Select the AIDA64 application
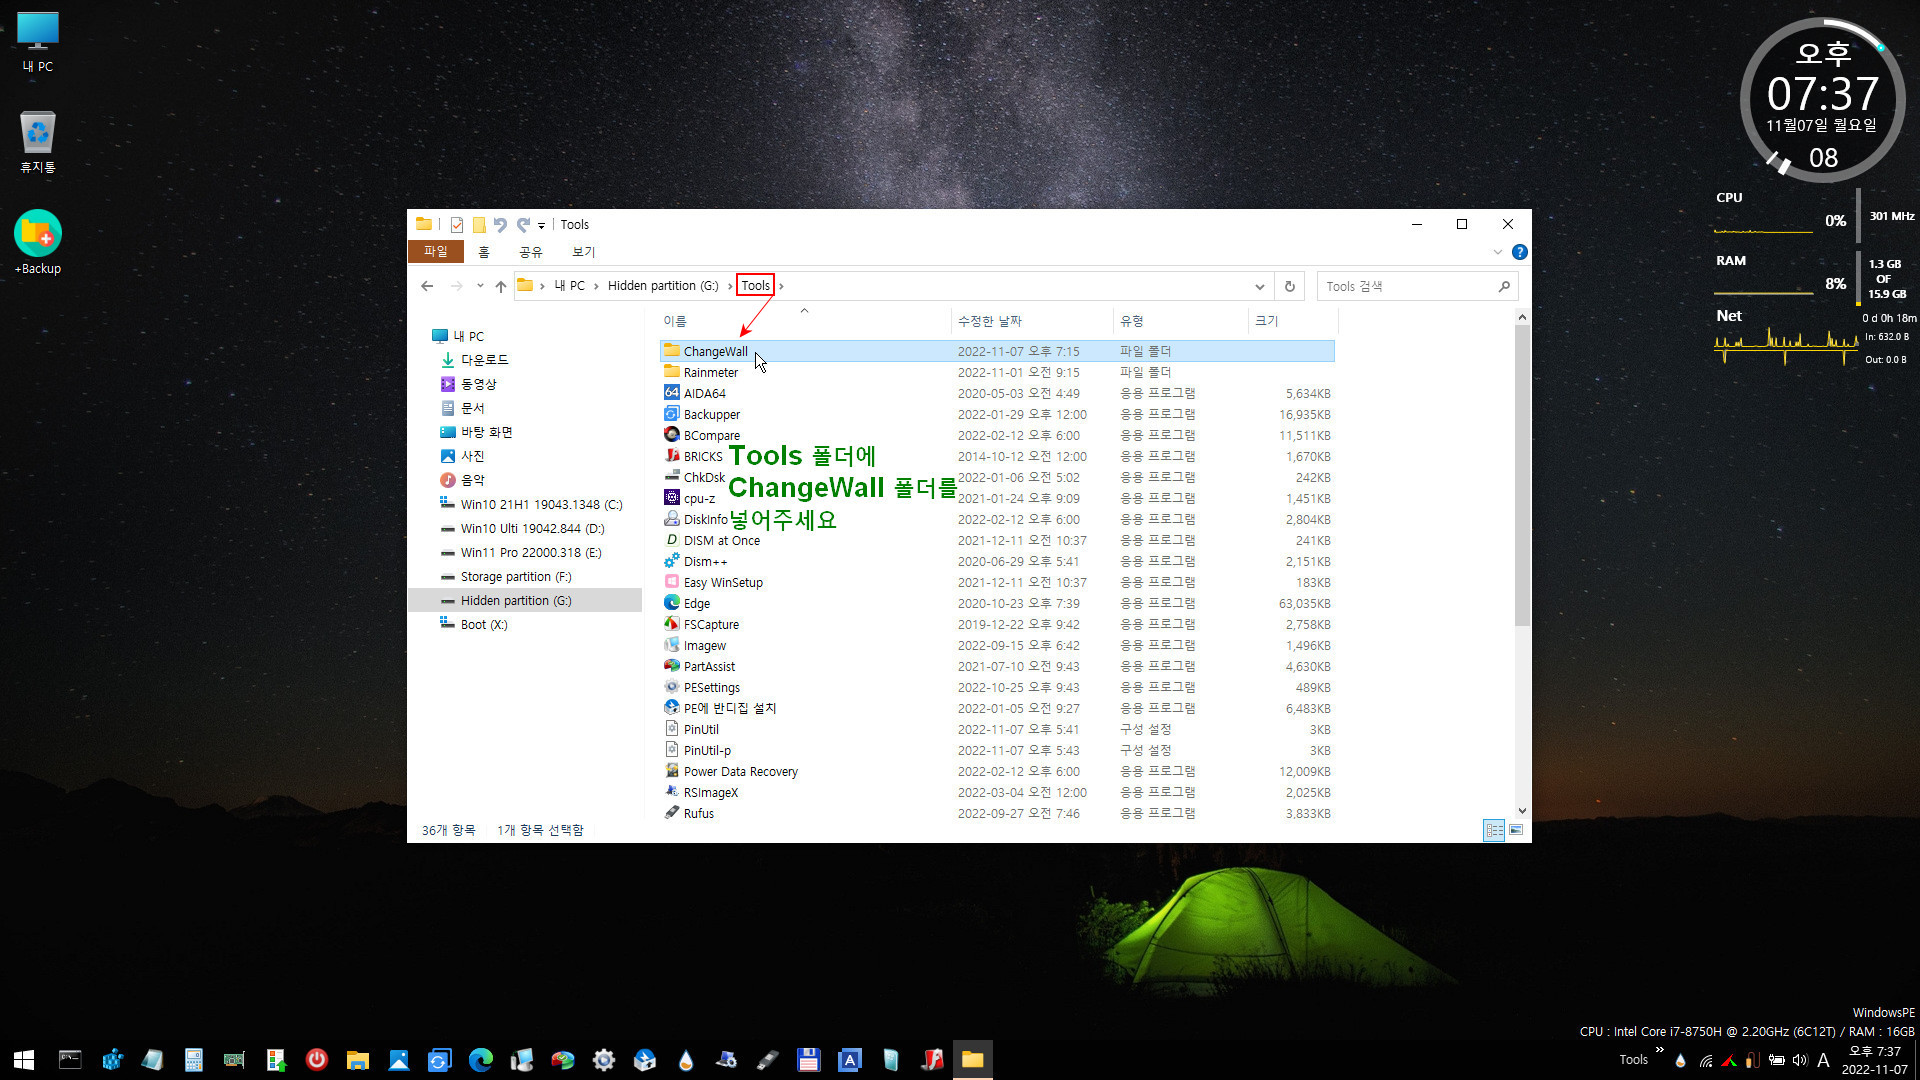The width and height of the screenshot is (1920, 1080). click(x=997, y=393)
